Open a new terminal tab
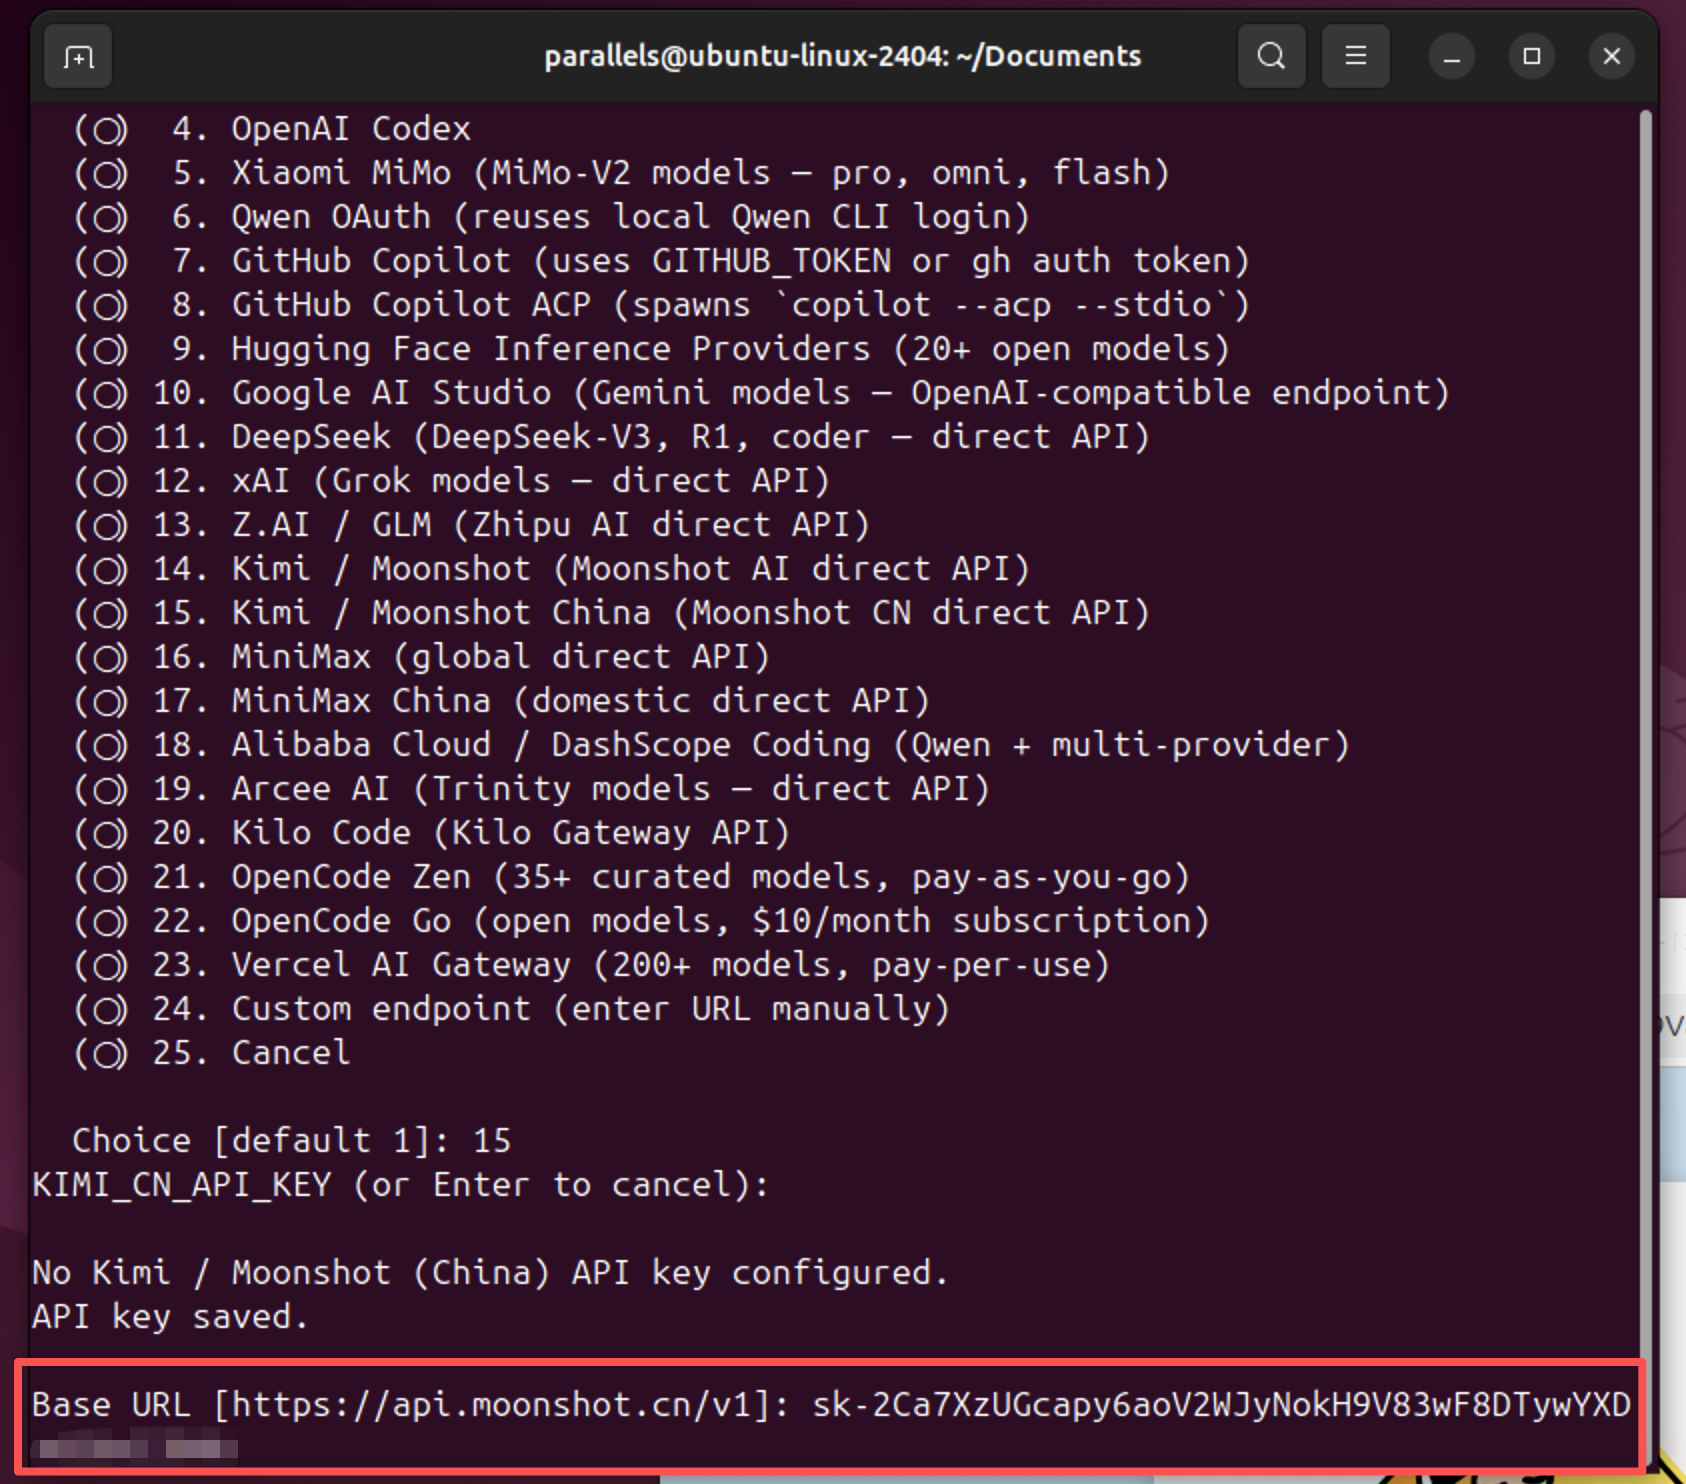Screen dimensions: 1686x1484 [78, 57]
